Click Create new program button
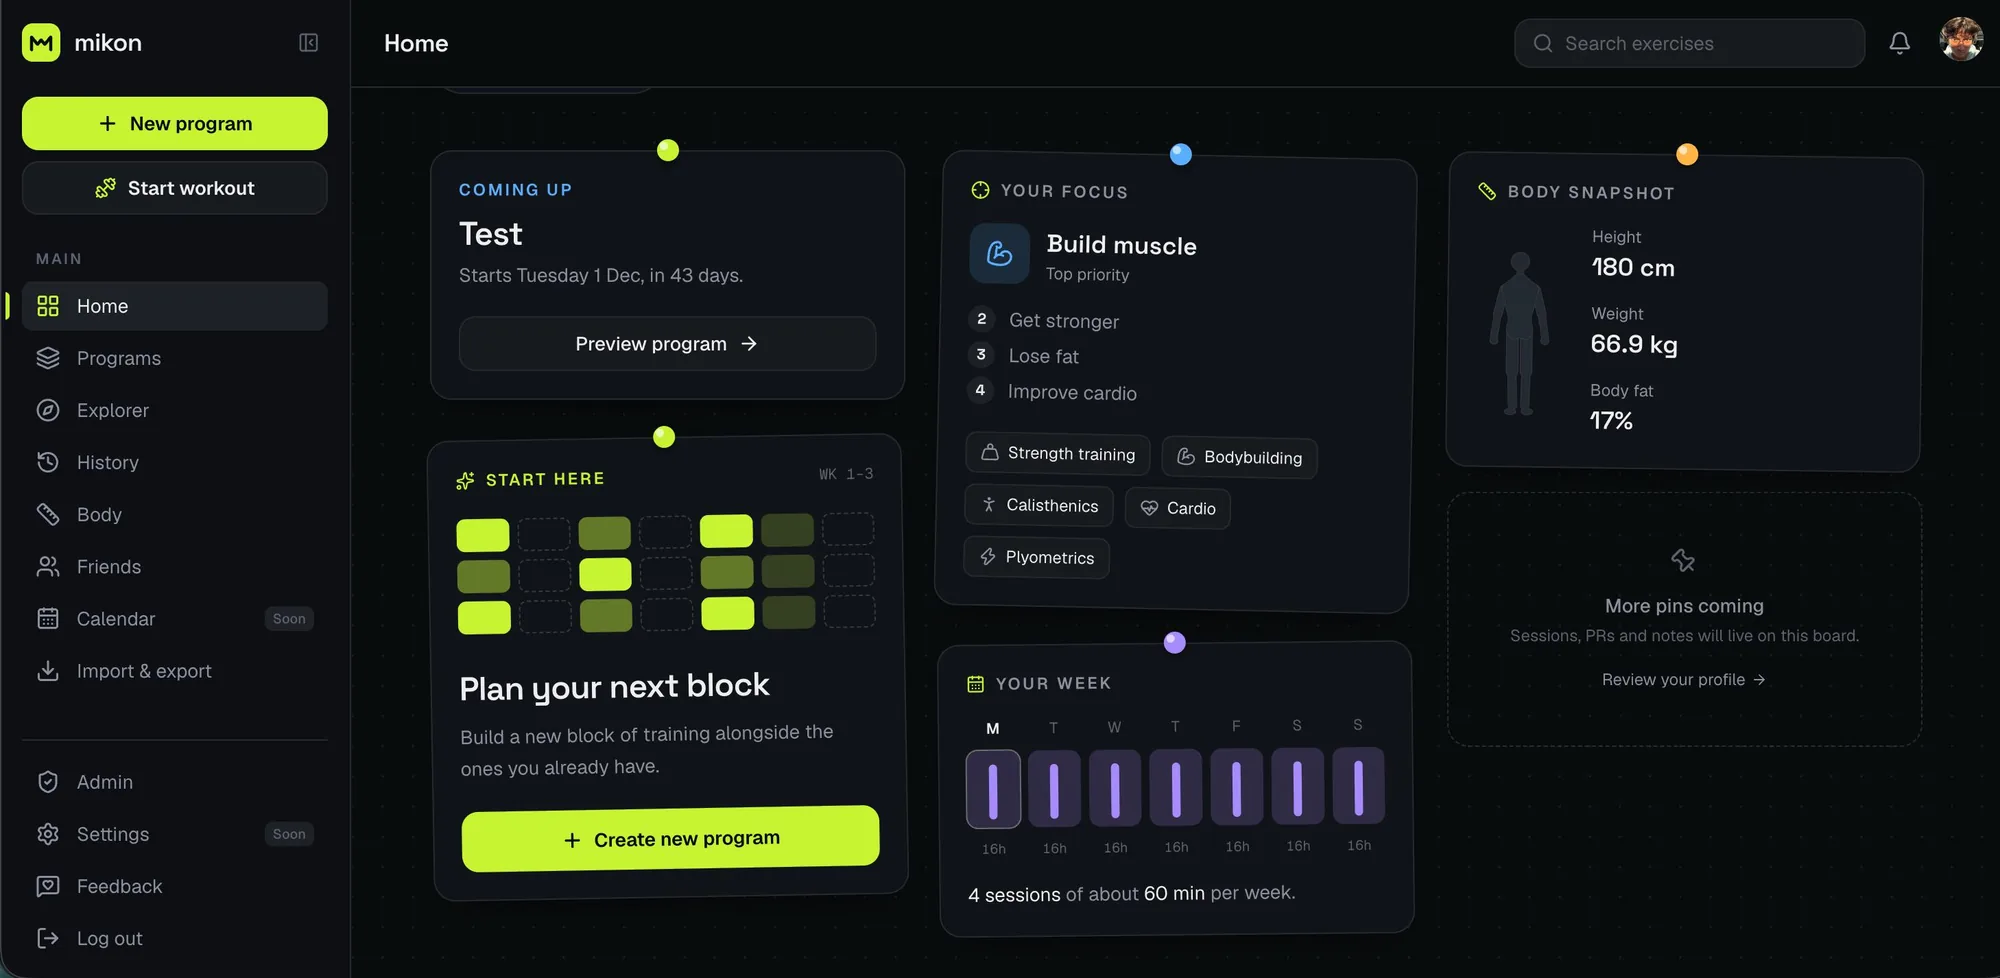 coord(671,838)
